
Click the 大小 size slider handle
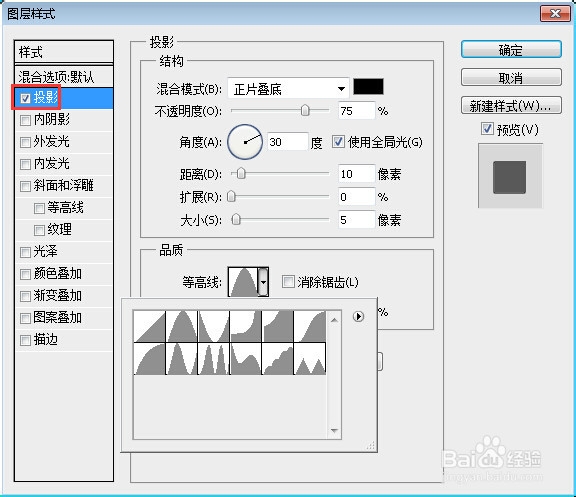click(236, 220)
